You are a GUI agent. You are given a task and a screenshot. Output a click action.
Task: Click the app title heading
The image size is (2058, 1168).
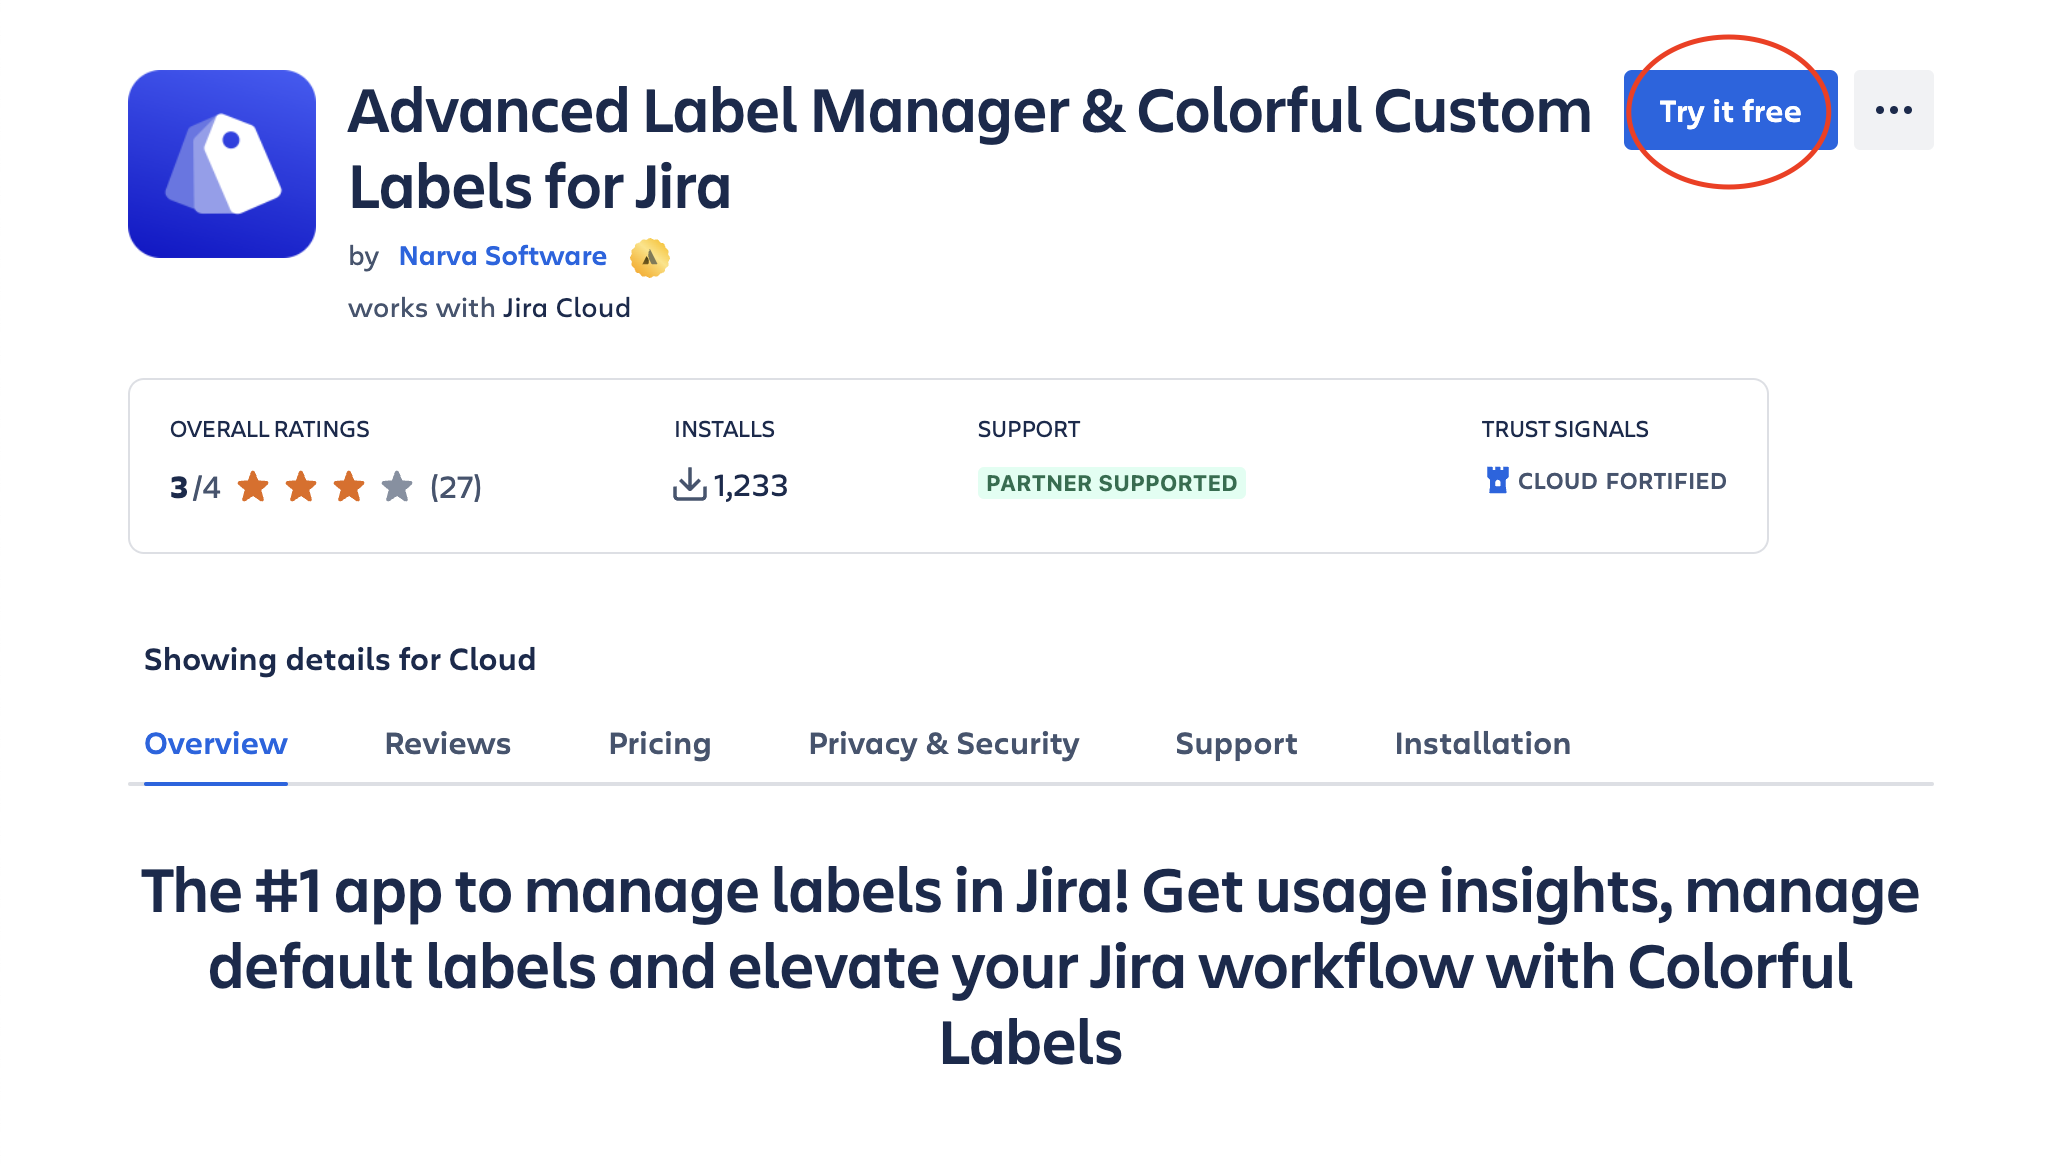968,148
